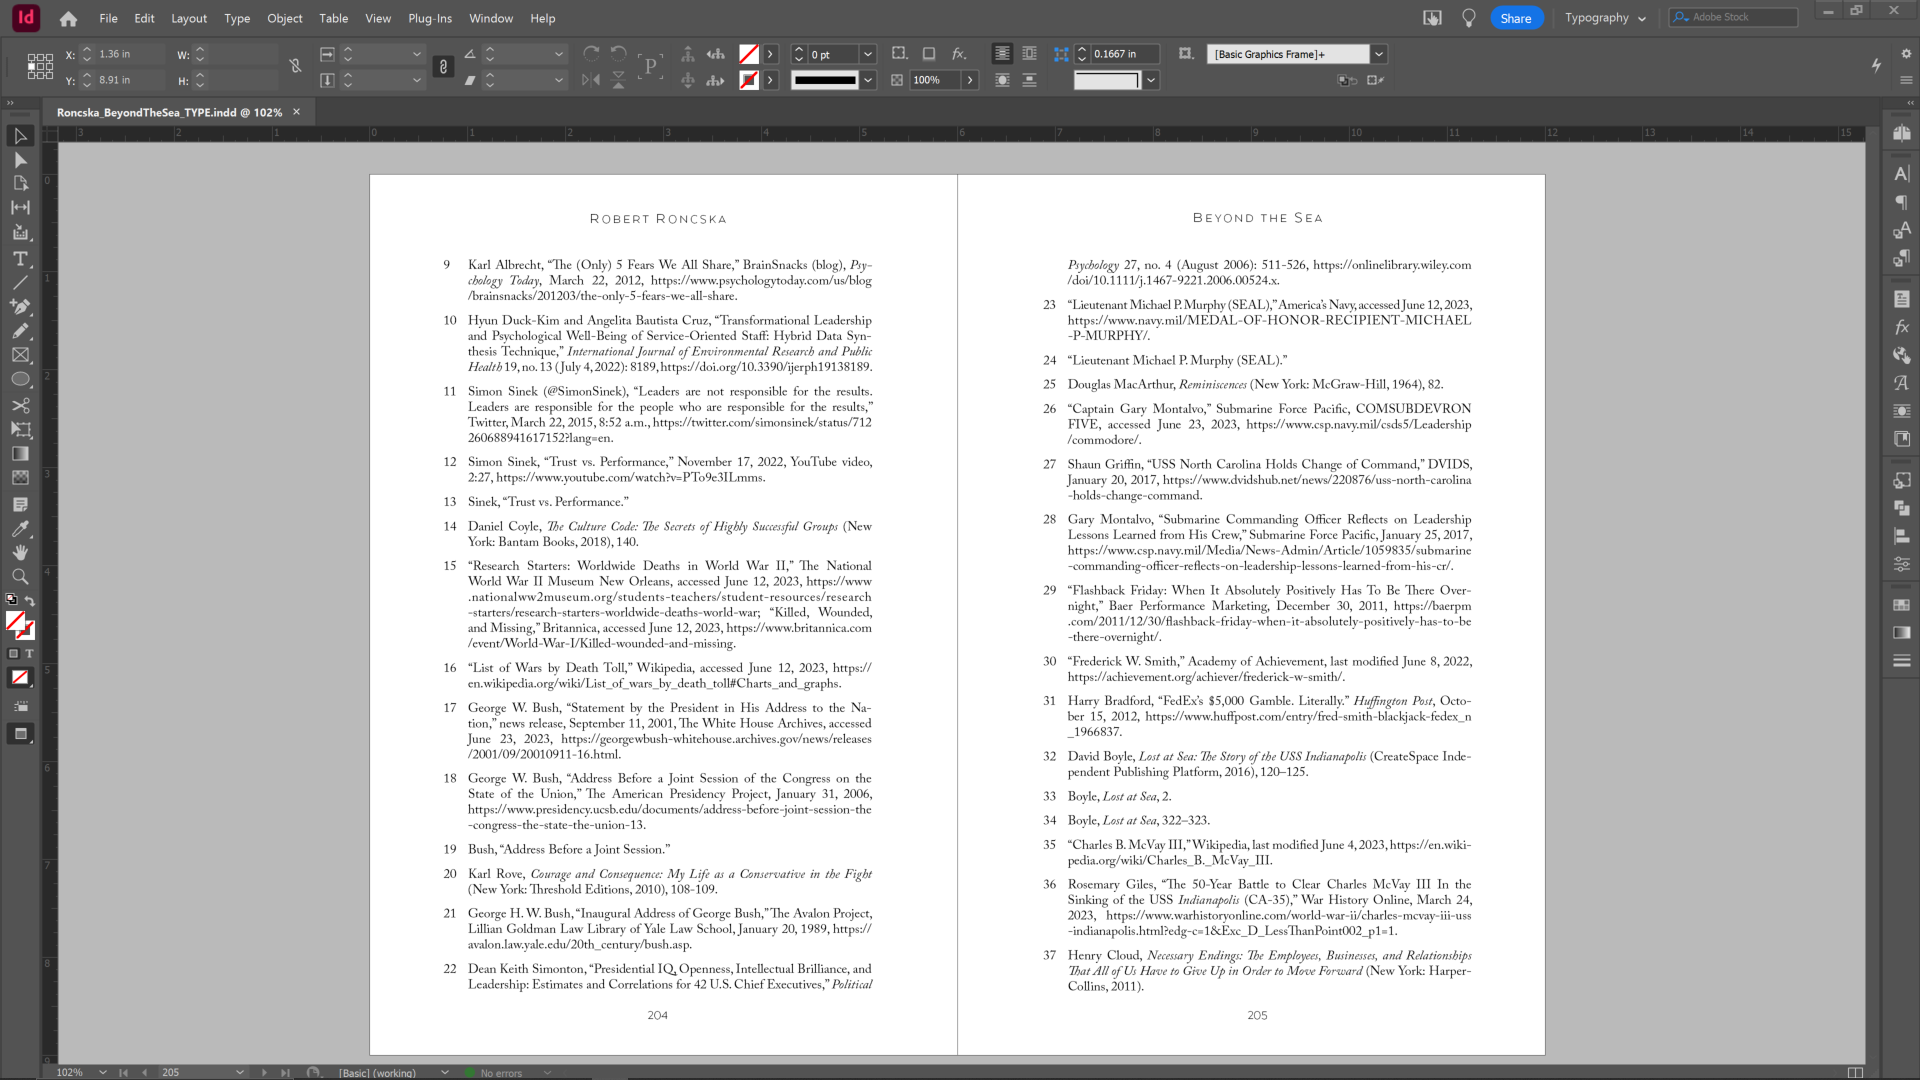This screenshot has height=1080, width=1920.
Task: Toggle wrap around bounding box
Action: [1029, 54]
